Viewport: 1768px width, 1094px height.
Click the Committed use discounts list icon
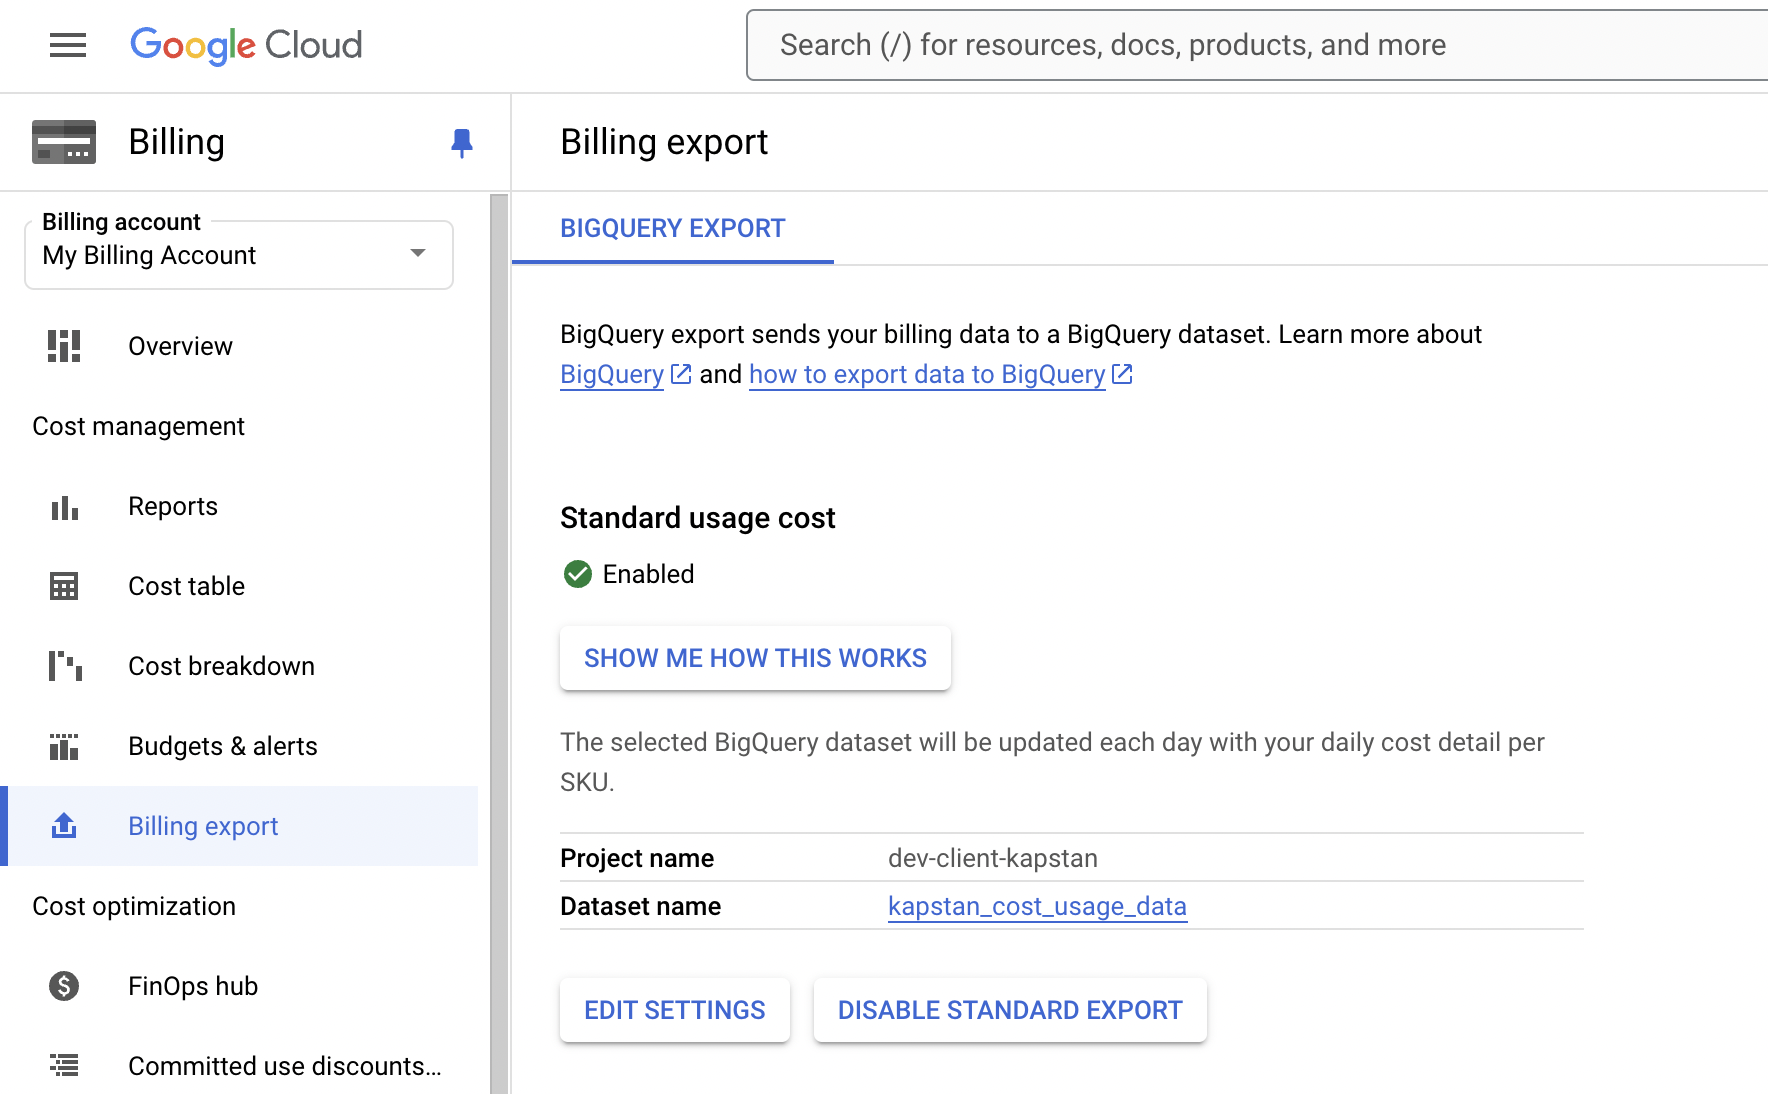(x=64, y=1066)
